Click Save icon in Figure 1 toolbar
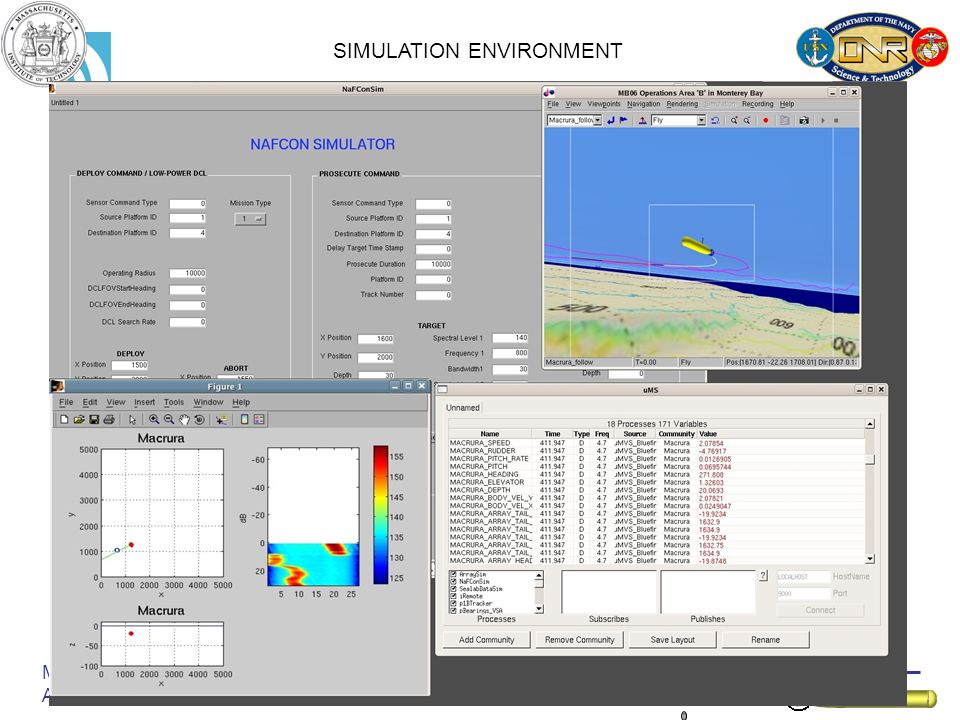960x720 pixels. pyautogui.click(x=94, y=420)
